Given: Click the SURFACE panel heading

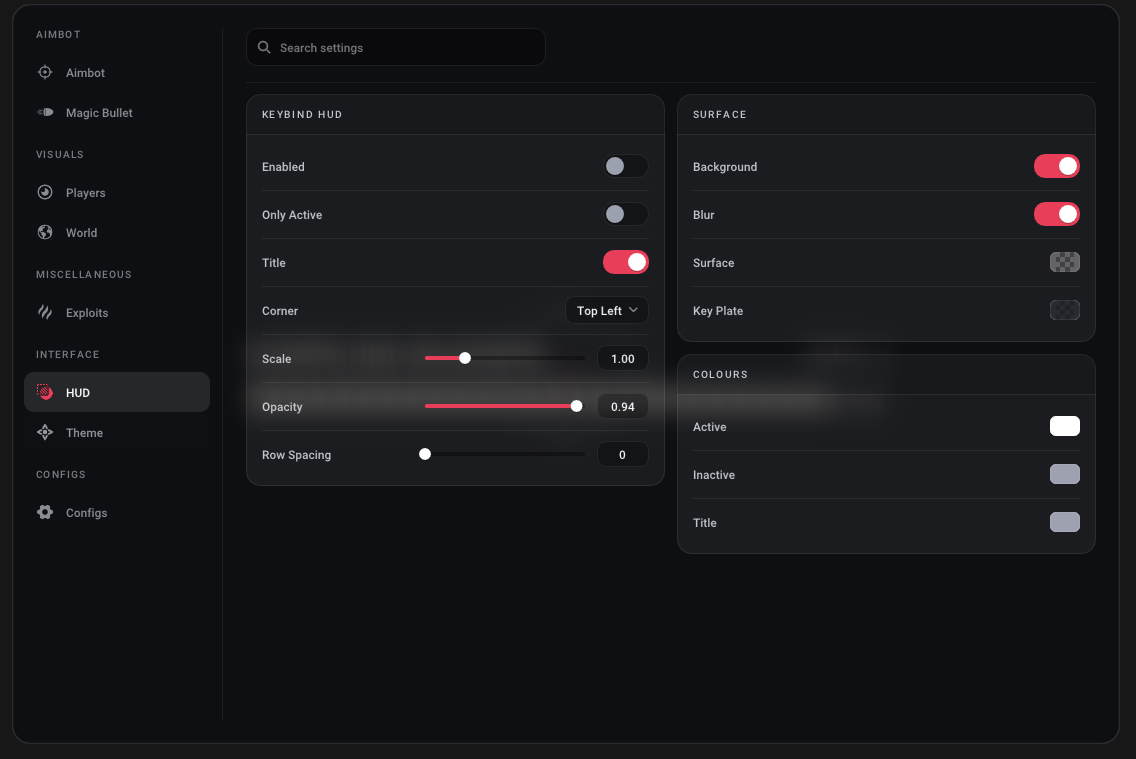Looking at the screenshot, I should [719, 114].
